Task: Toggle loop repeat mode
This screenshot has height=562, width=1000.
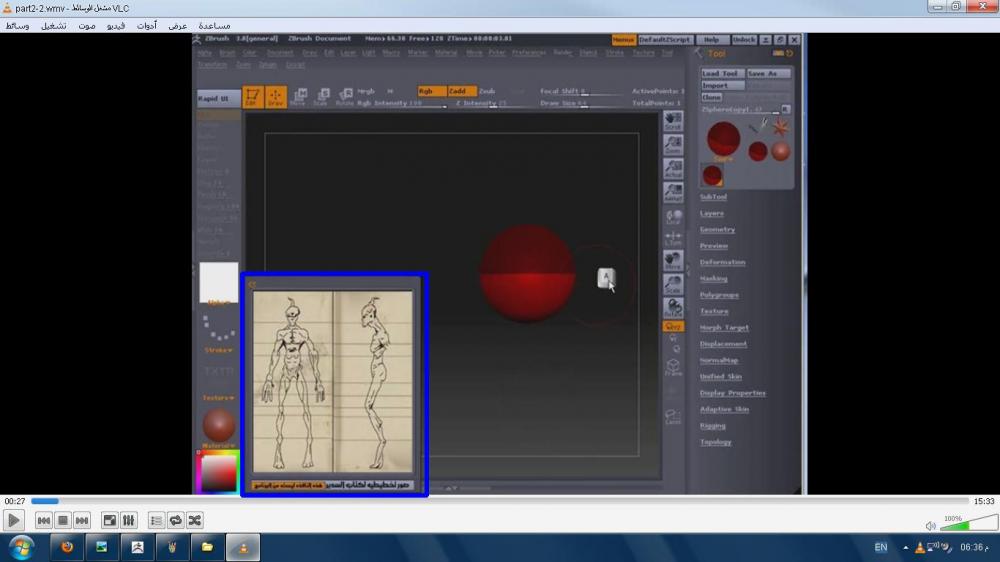Action: click(175, 520)
